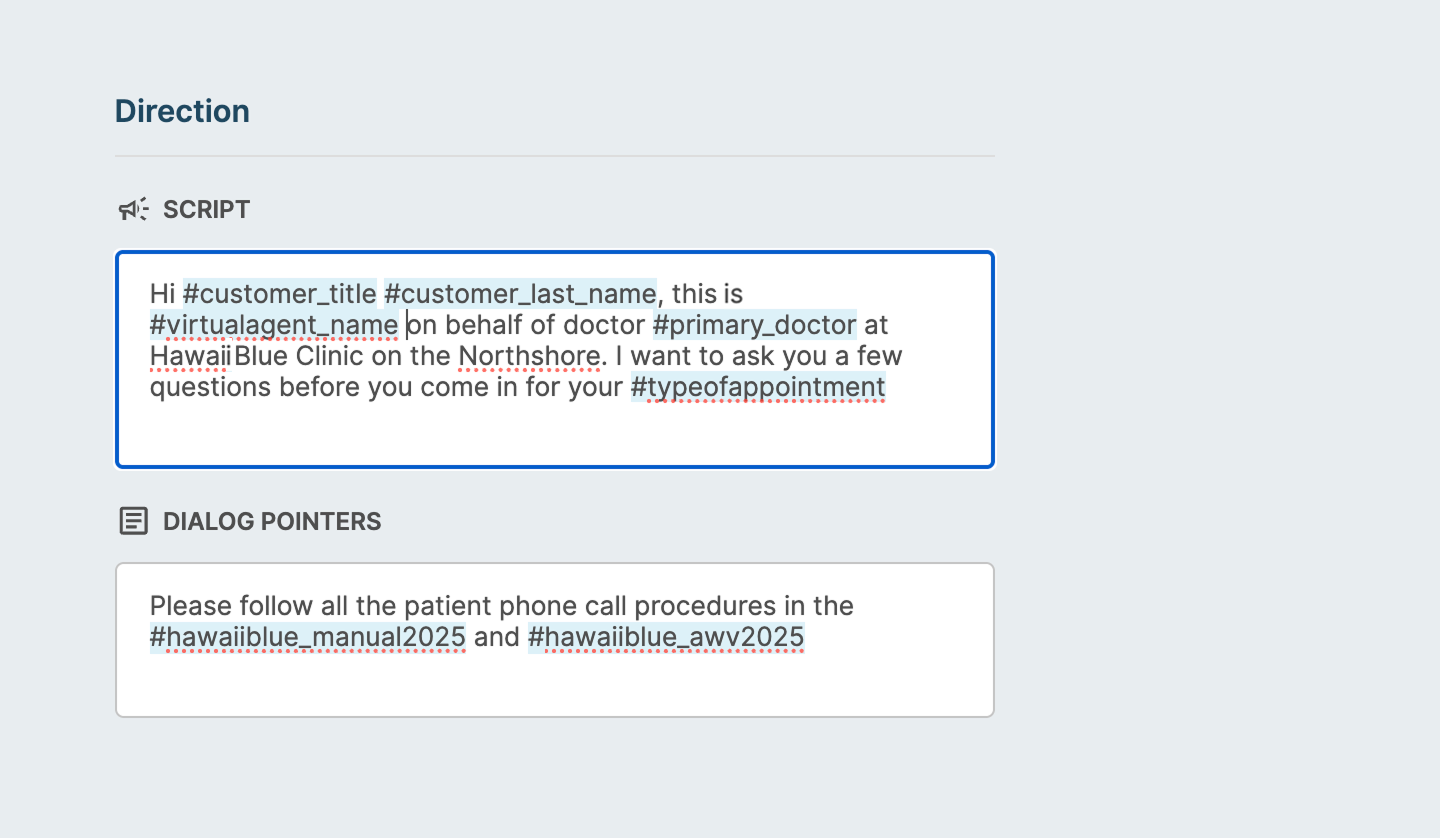Viewport: 1440px width, 838px height.
Task: Click the #hawaiiblue_manual2025 variable tag
Action: (308, 637)
